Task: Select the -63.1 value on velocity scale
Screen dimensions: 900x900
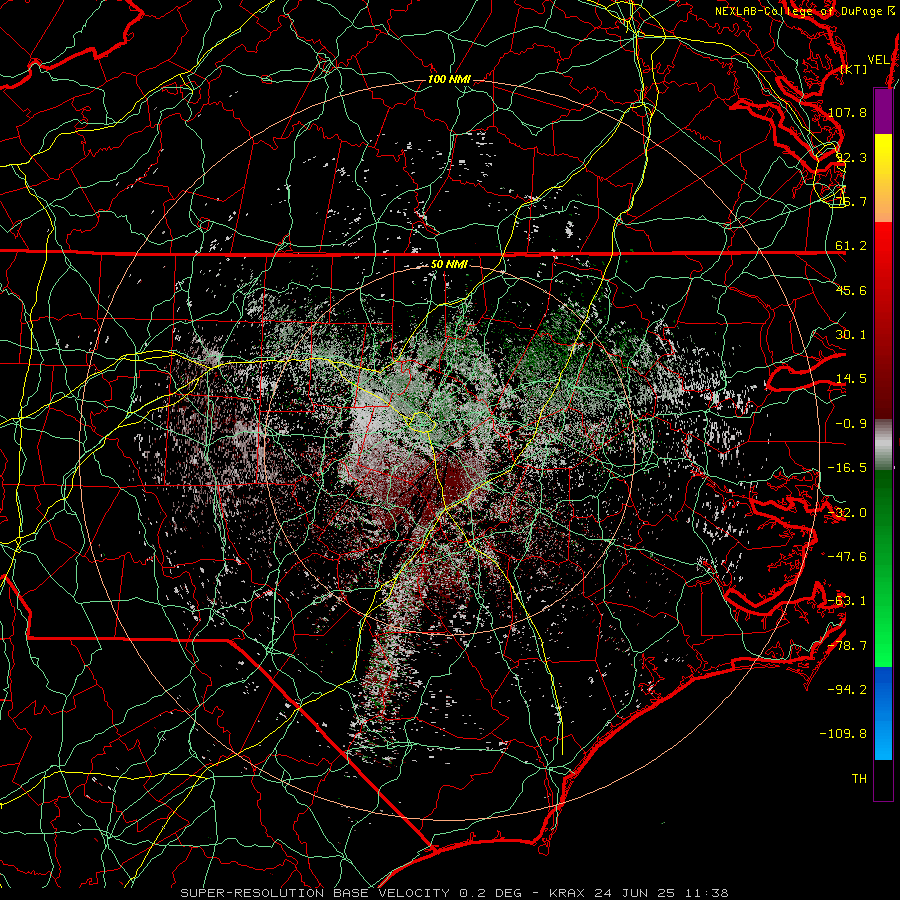Action: 847,601
